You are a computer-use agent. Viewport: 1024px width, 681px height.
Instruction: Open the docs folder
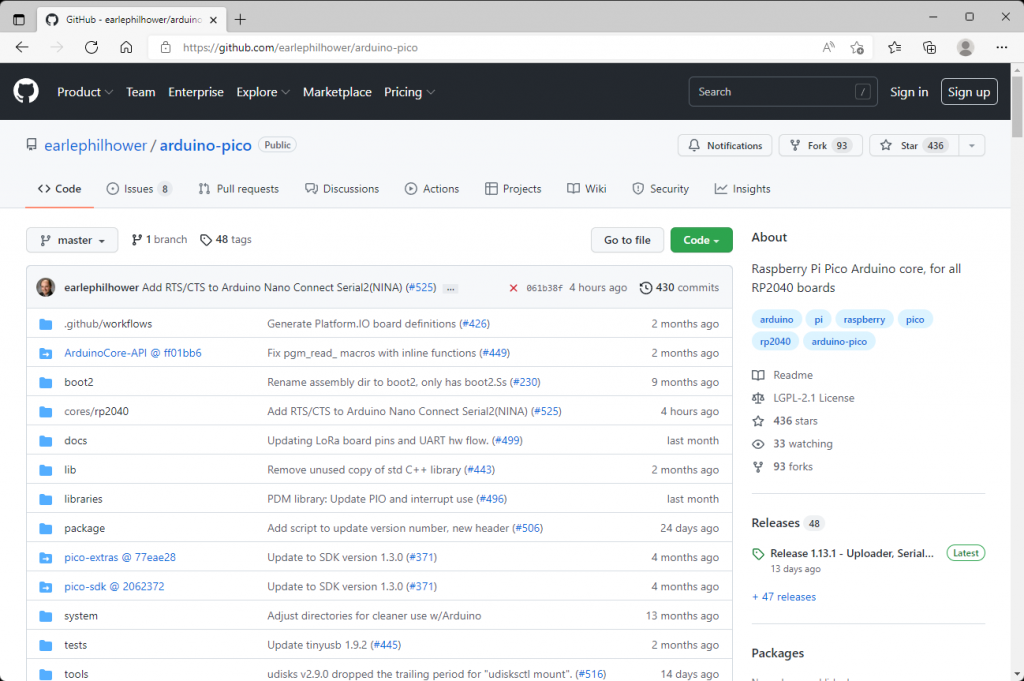click(x=75, y=441)
